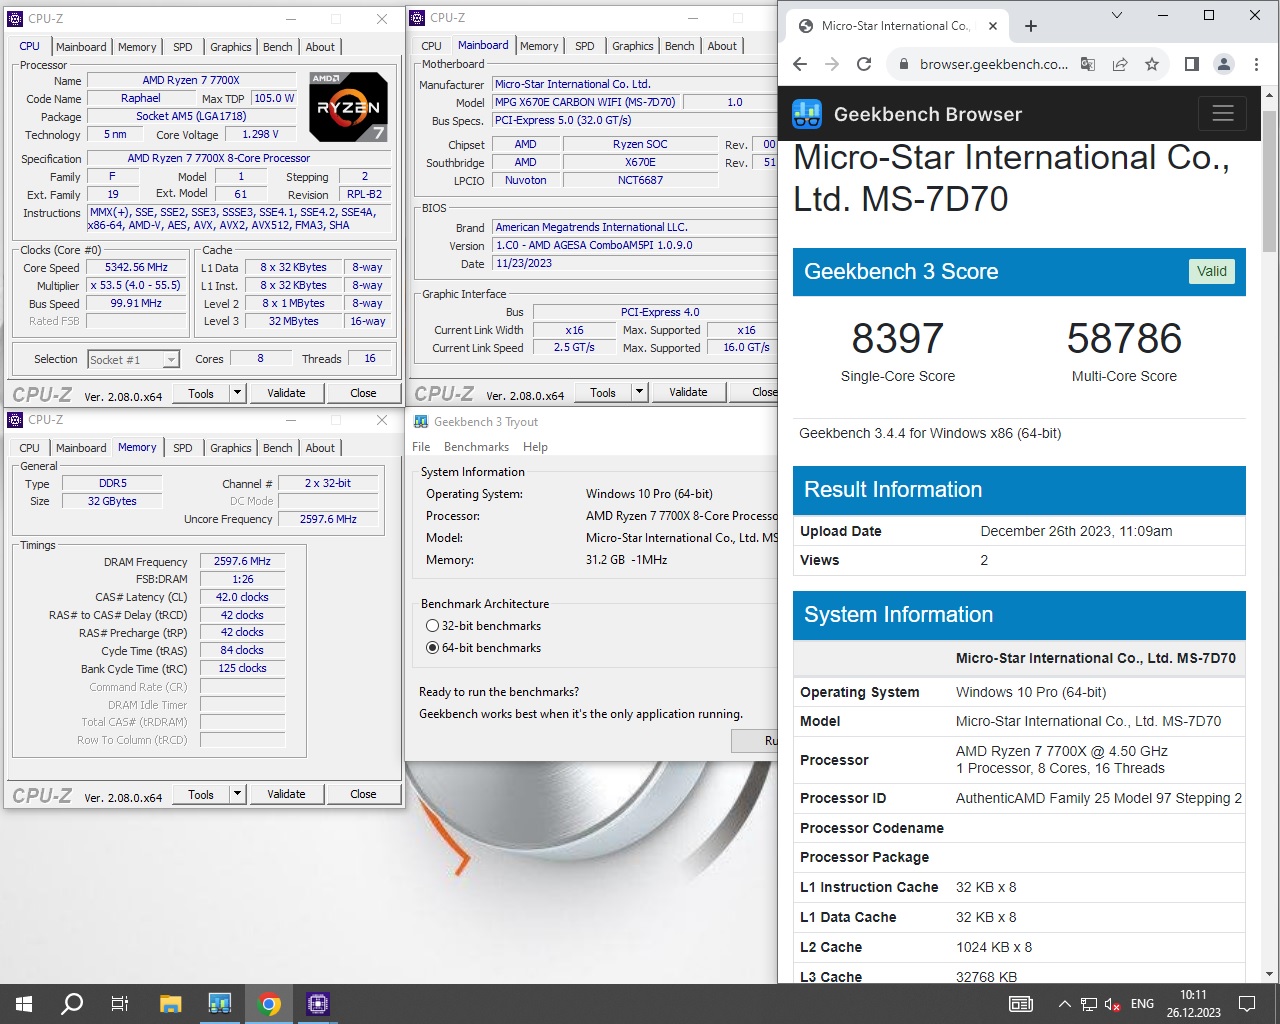Open Geekbench app on taskbar
This screenshot has width=1280, height=1024.
pos(220,1004)
